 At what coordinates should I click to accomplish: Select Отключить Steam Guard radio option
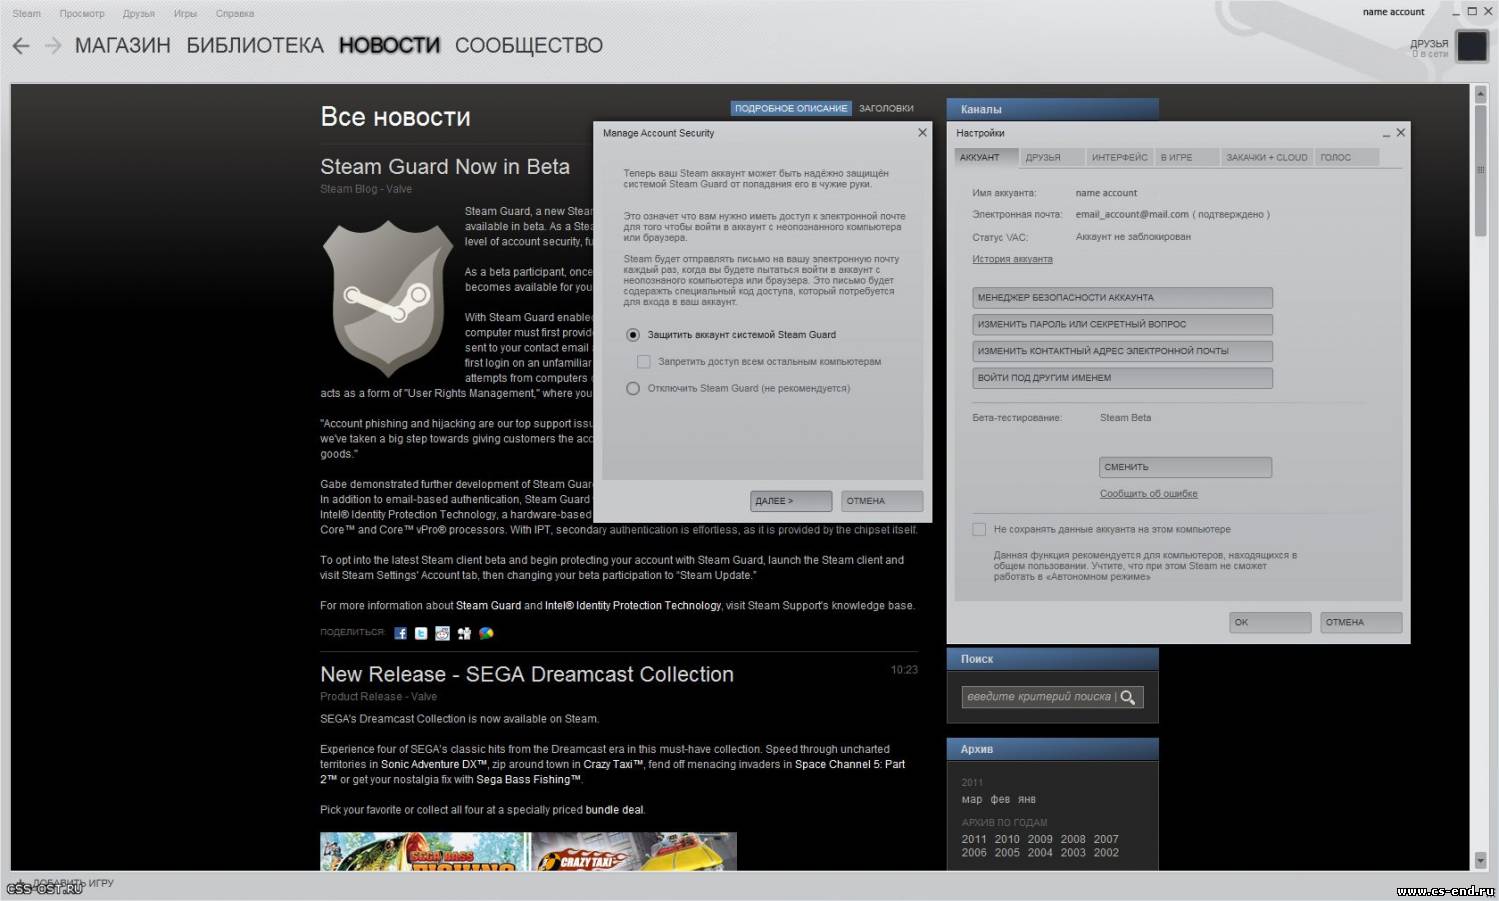pyautogui.click(x=632, y=388)
